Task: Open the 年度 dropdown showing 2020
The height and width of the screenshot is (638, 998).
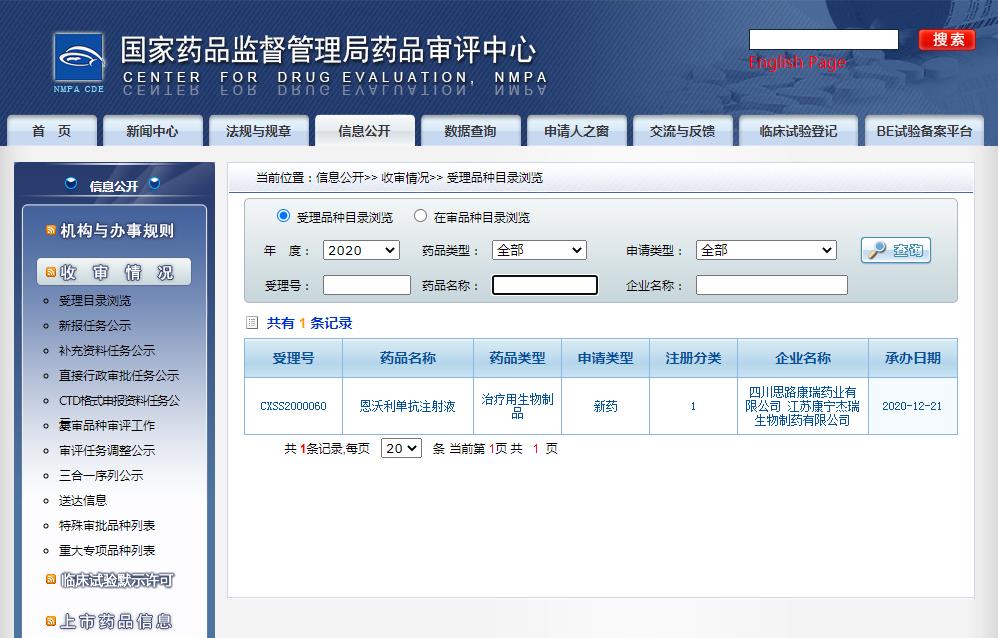Action: click(x=361, y=250)
